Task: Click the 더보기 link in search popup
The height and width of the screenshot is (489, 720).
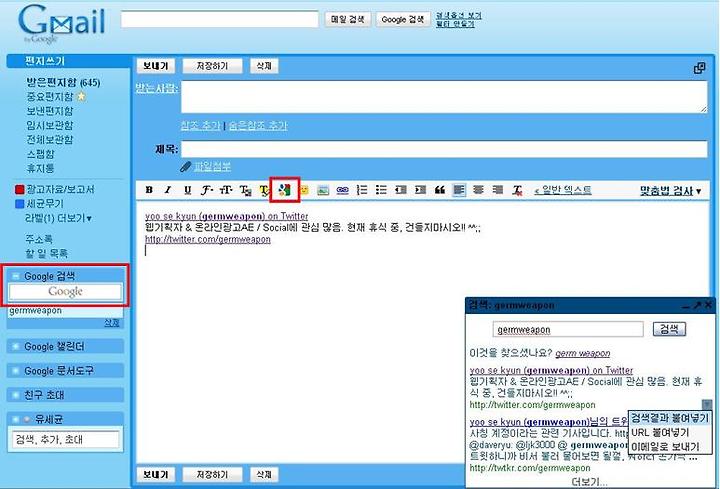Action: 589,482
